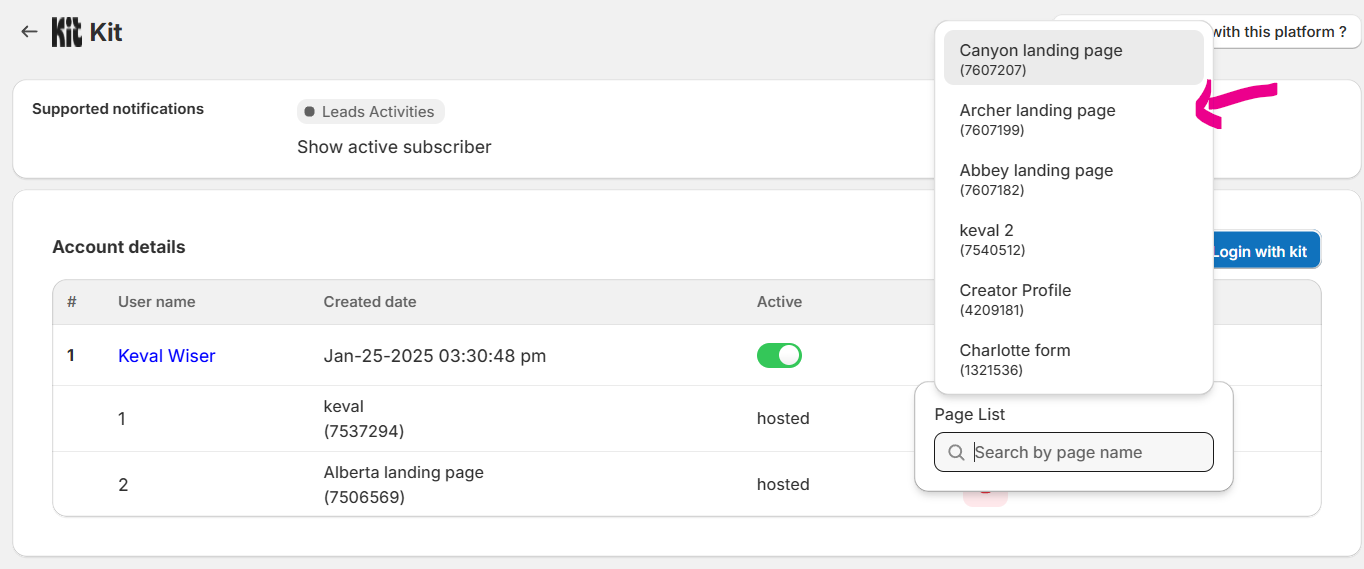1364x569 pixels.
Task: Choose Abbey landing page from list
Action: (x=1074, y=179)
